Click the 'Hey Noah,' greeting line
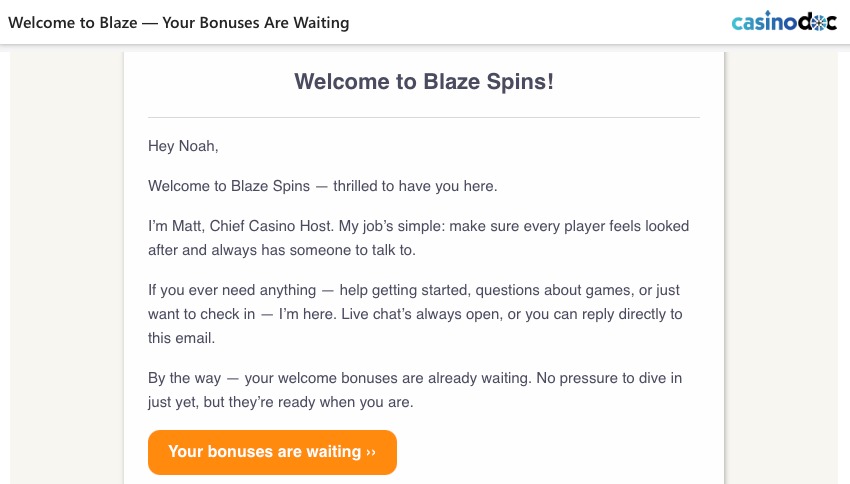Viewport: 850px width, 484px height. click(183, 146)
